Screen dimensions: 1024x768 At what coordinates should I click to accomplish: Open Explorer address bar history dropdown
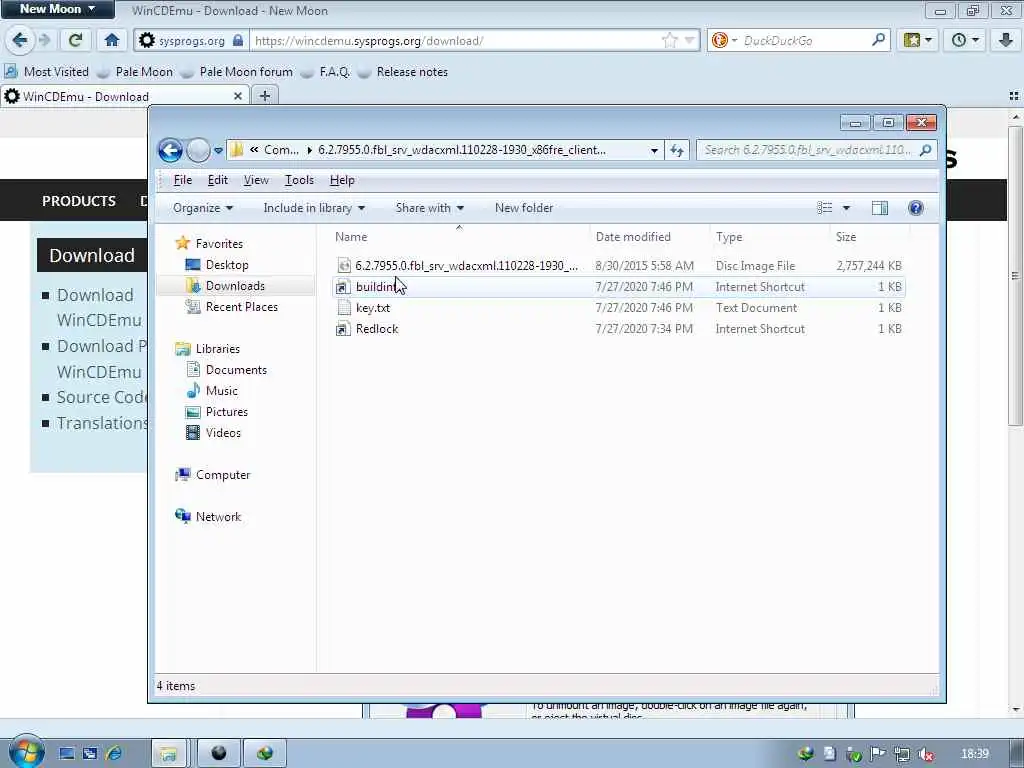click(x=654, y=150)
